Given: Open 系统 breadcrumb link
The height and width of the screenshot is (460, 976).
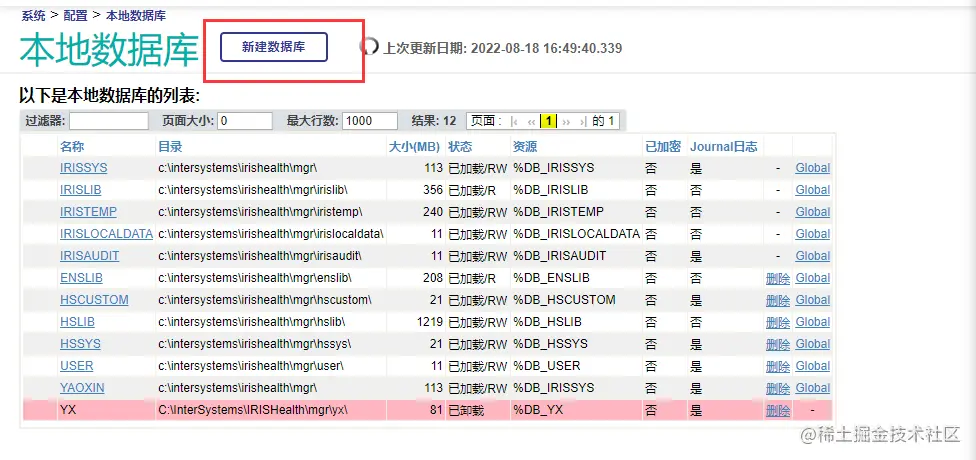Looking at the screenshot, I should pos(34,16).
